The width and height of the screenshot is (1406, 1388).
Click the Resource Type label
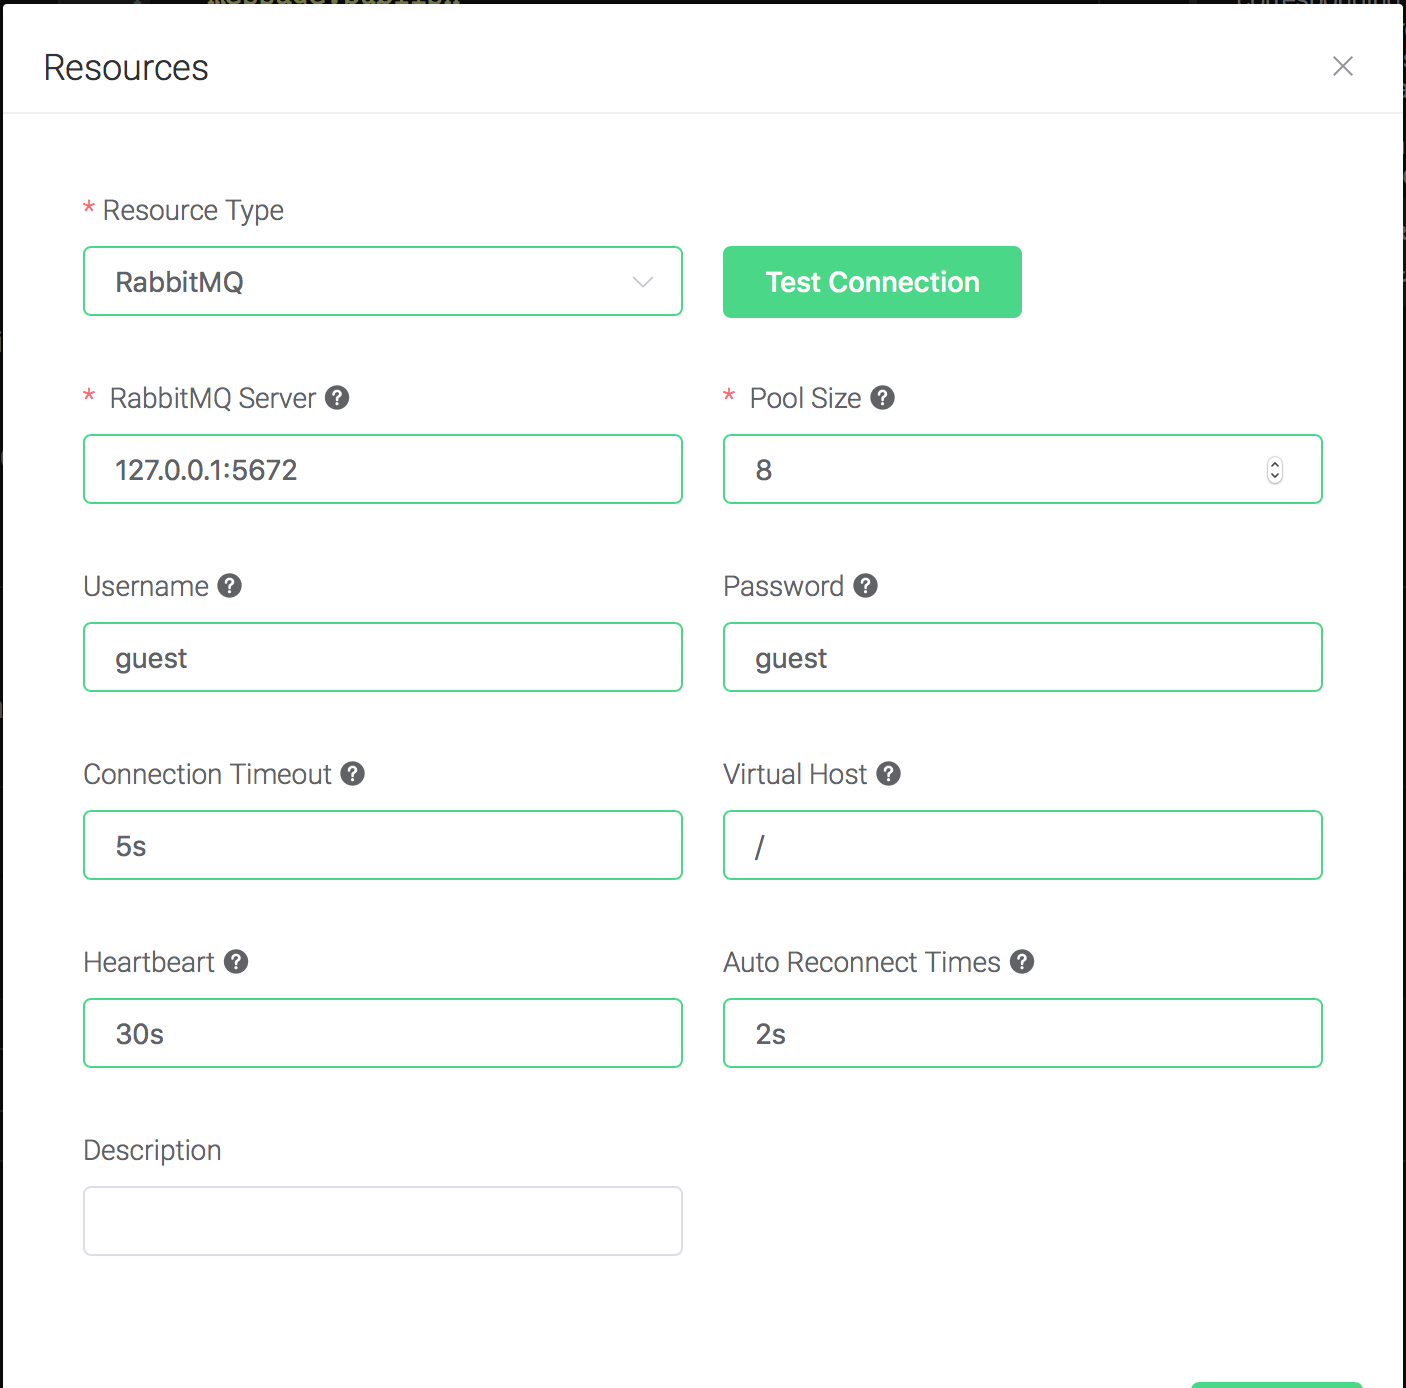(193, 211)
